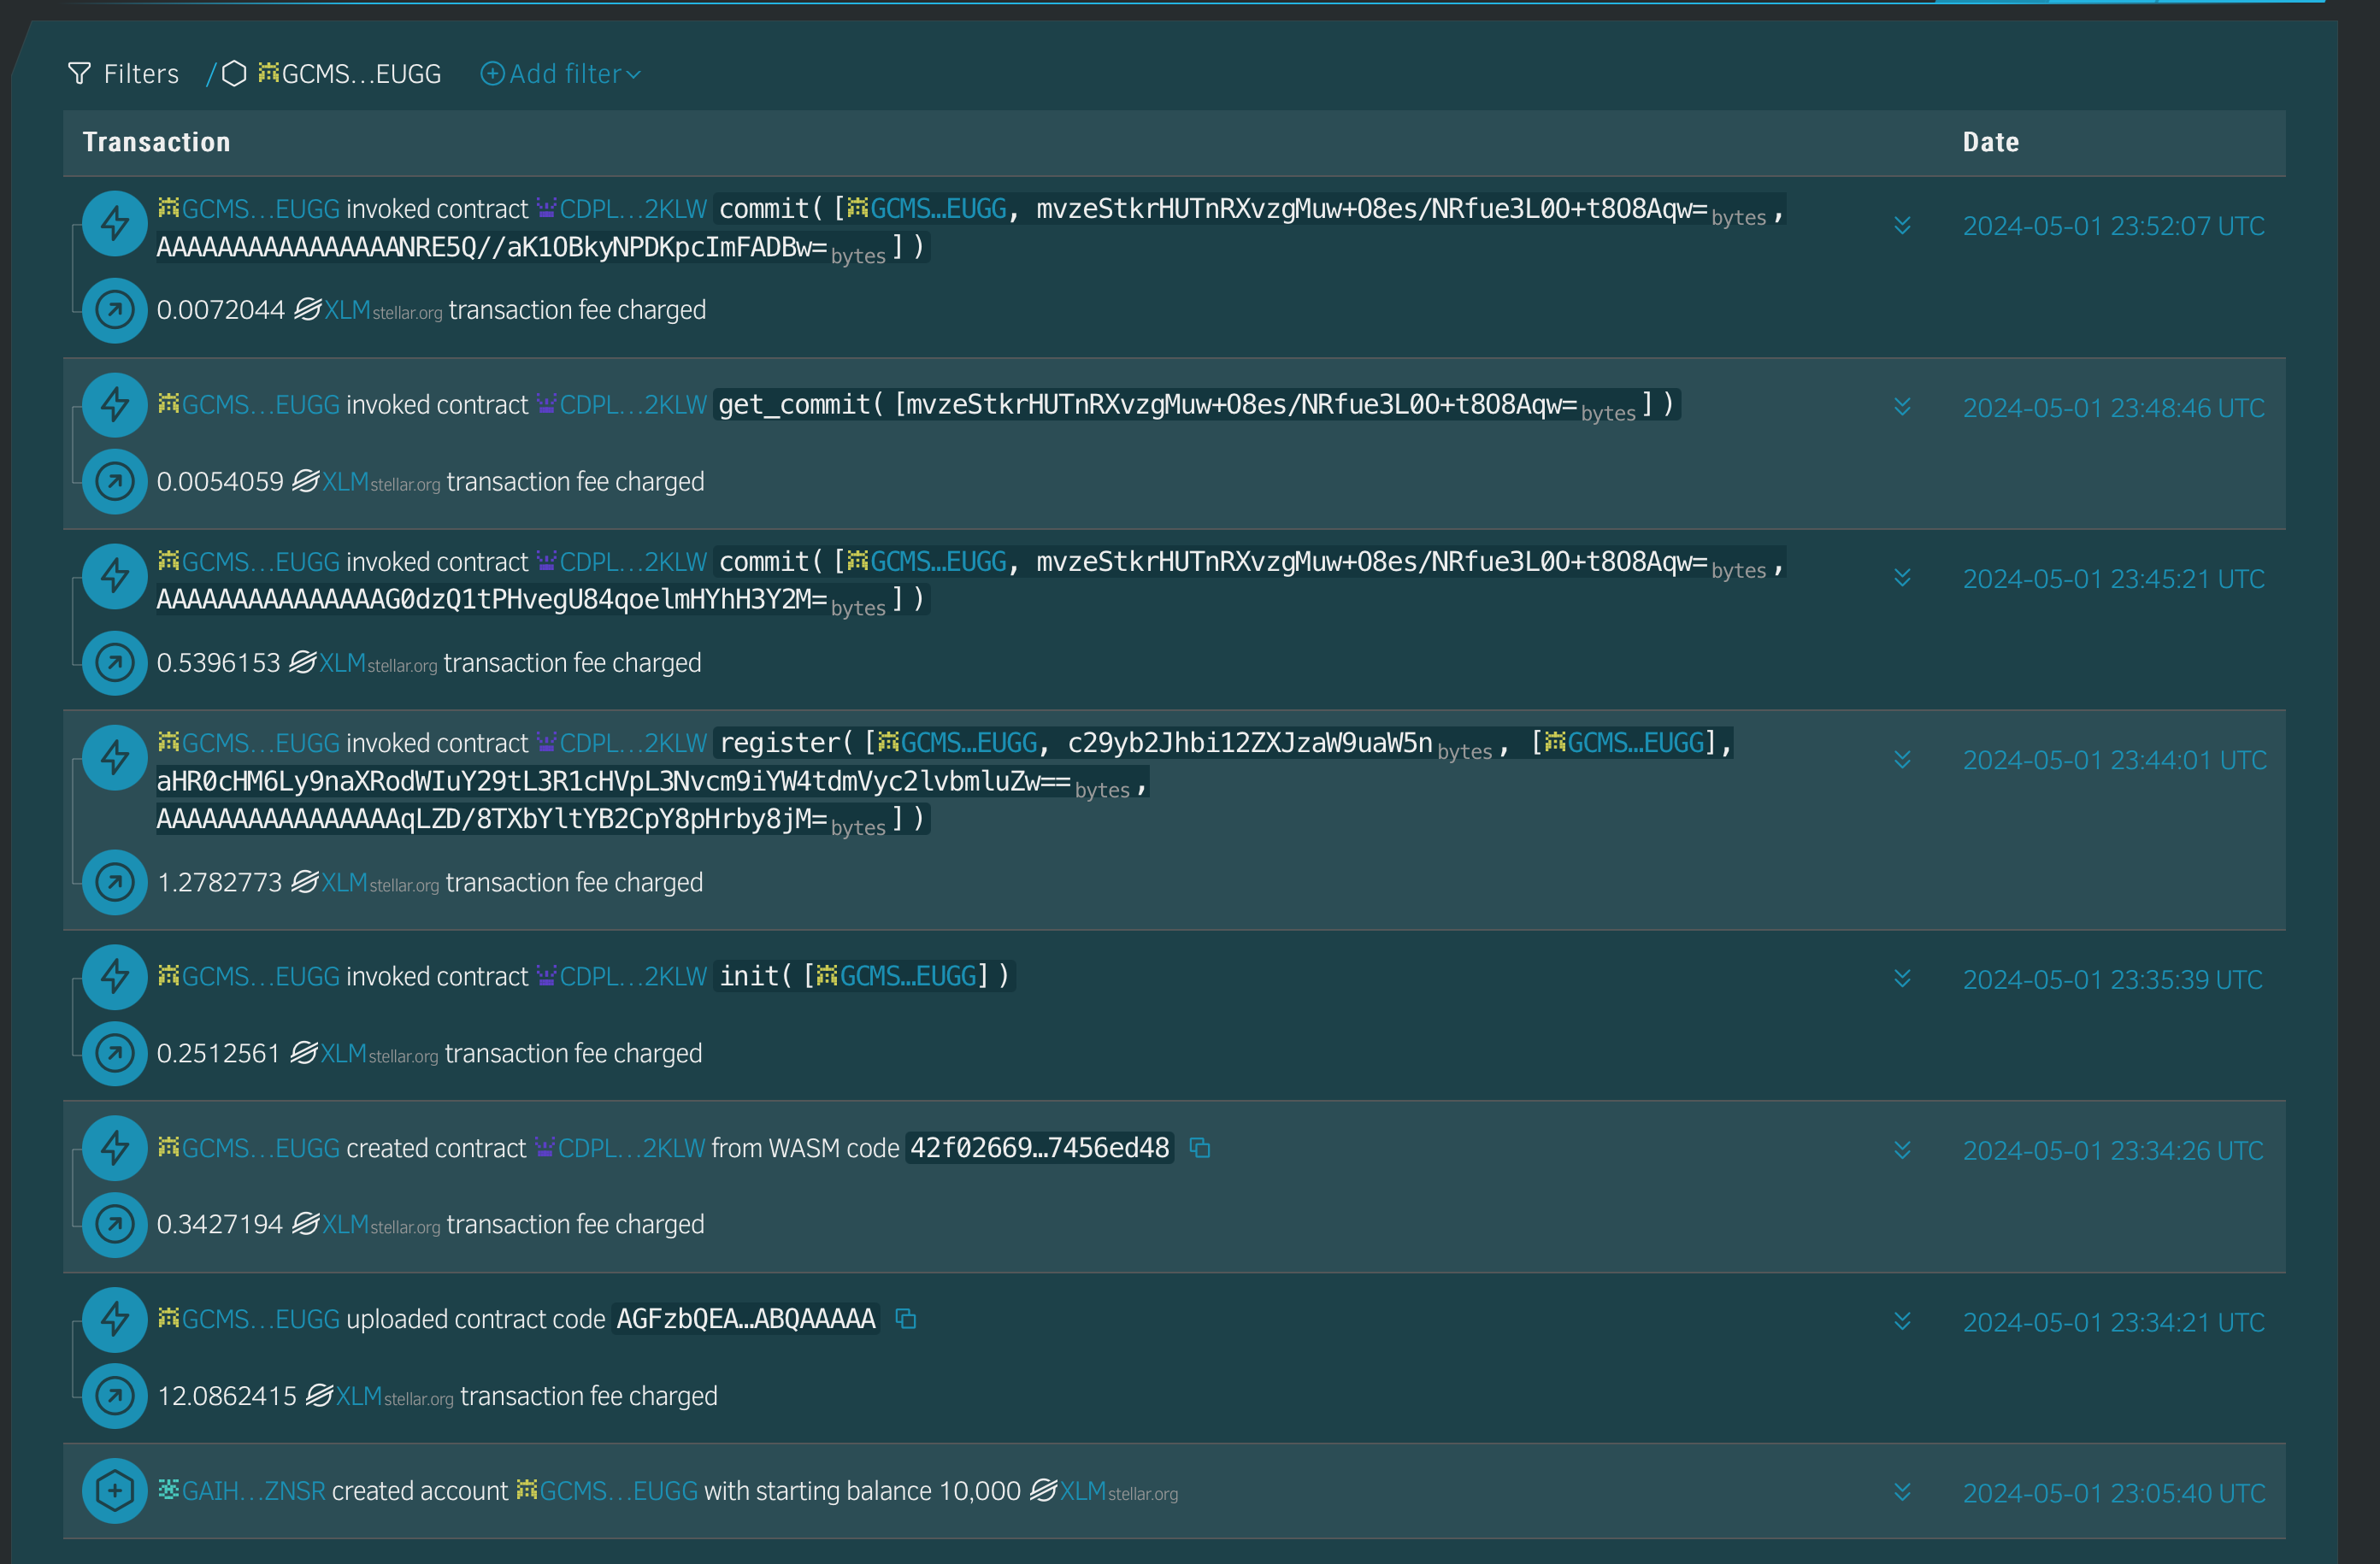Click the Date column header
Screen dimensions: 2380x1564
click(1991, 142)
